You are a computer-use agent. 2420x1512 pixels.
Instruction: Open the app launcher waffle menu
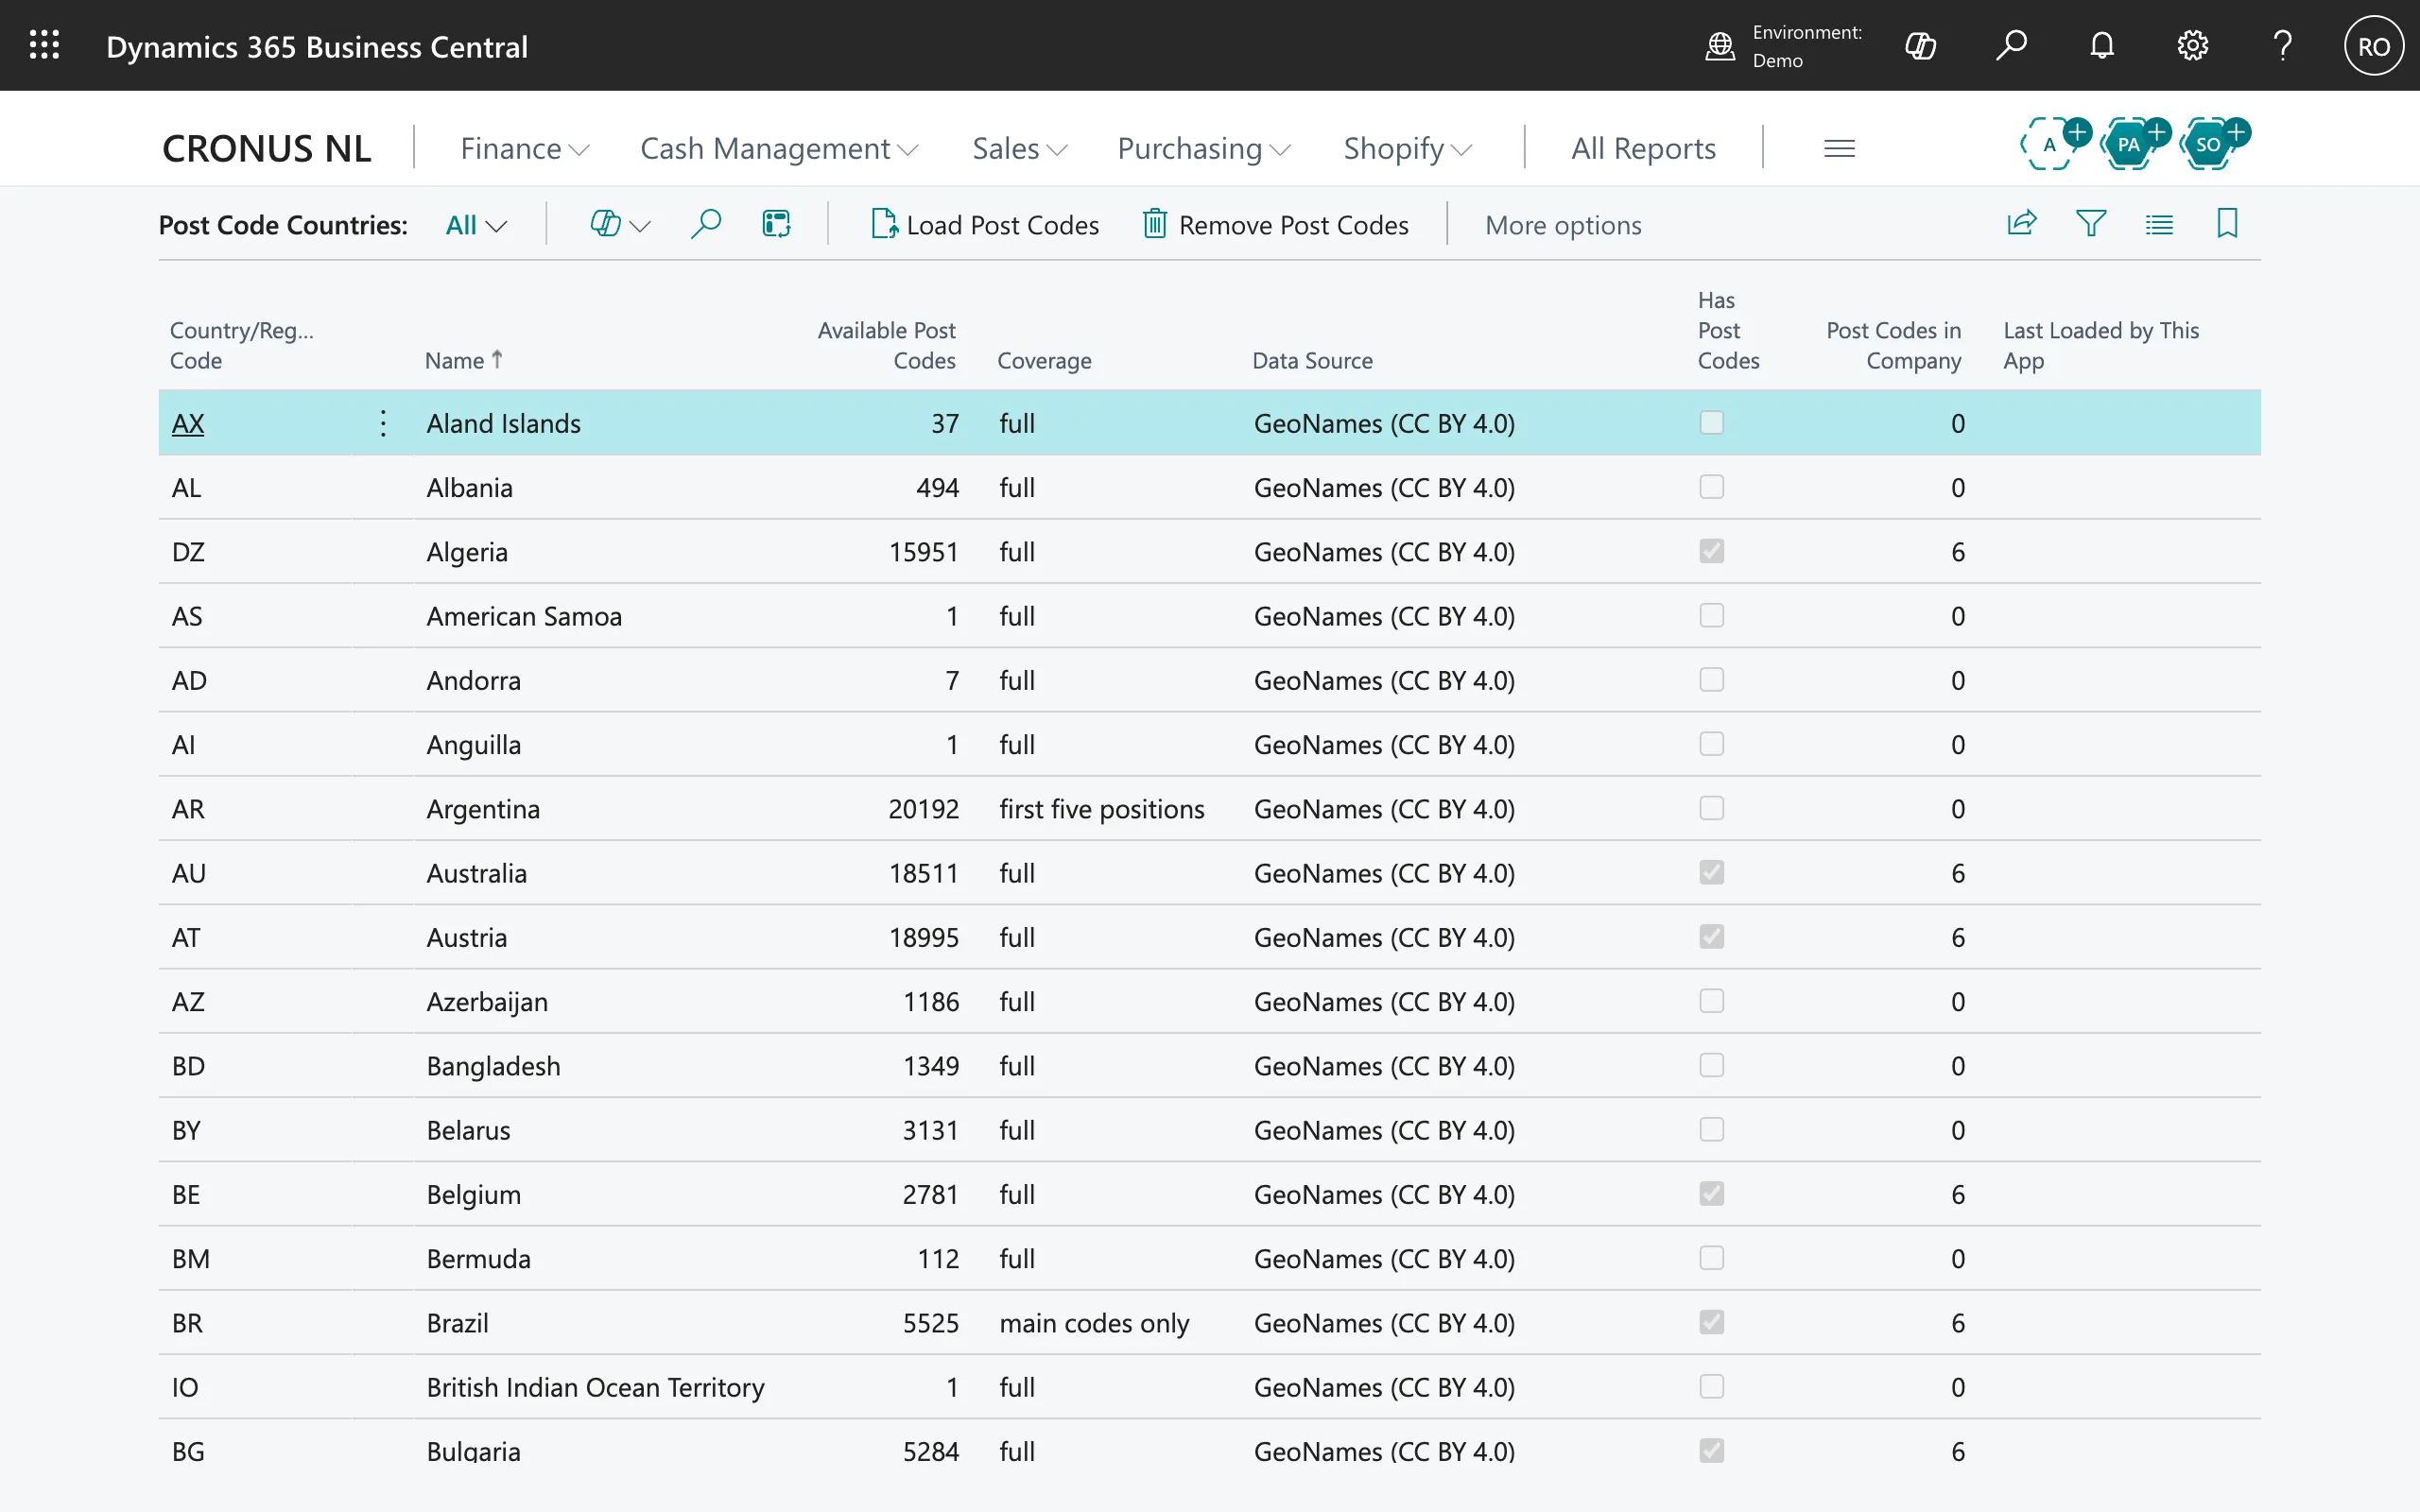(44, 45)
